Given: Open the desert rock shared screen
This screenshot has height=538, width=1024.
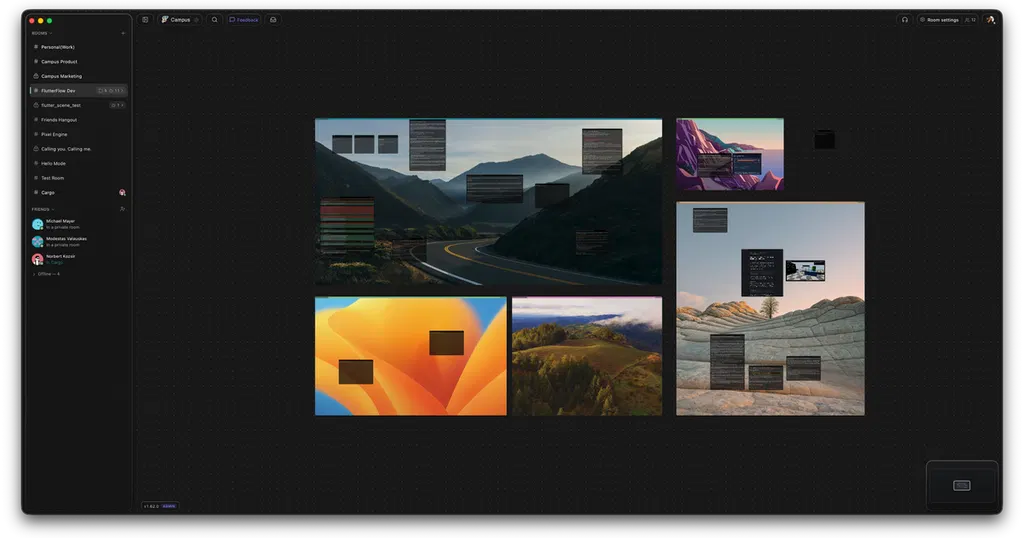Looking at the screenshot, I should (x=770, y=308).
